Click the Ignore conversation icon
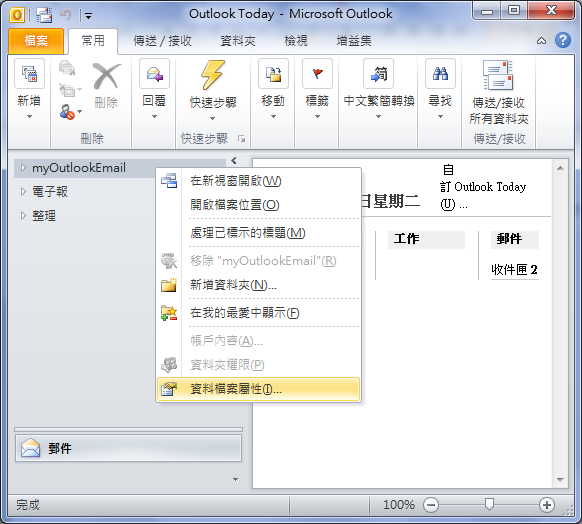The width and height of the screenshot is (582, 524). pyautogui.click(x=67, y=68)
